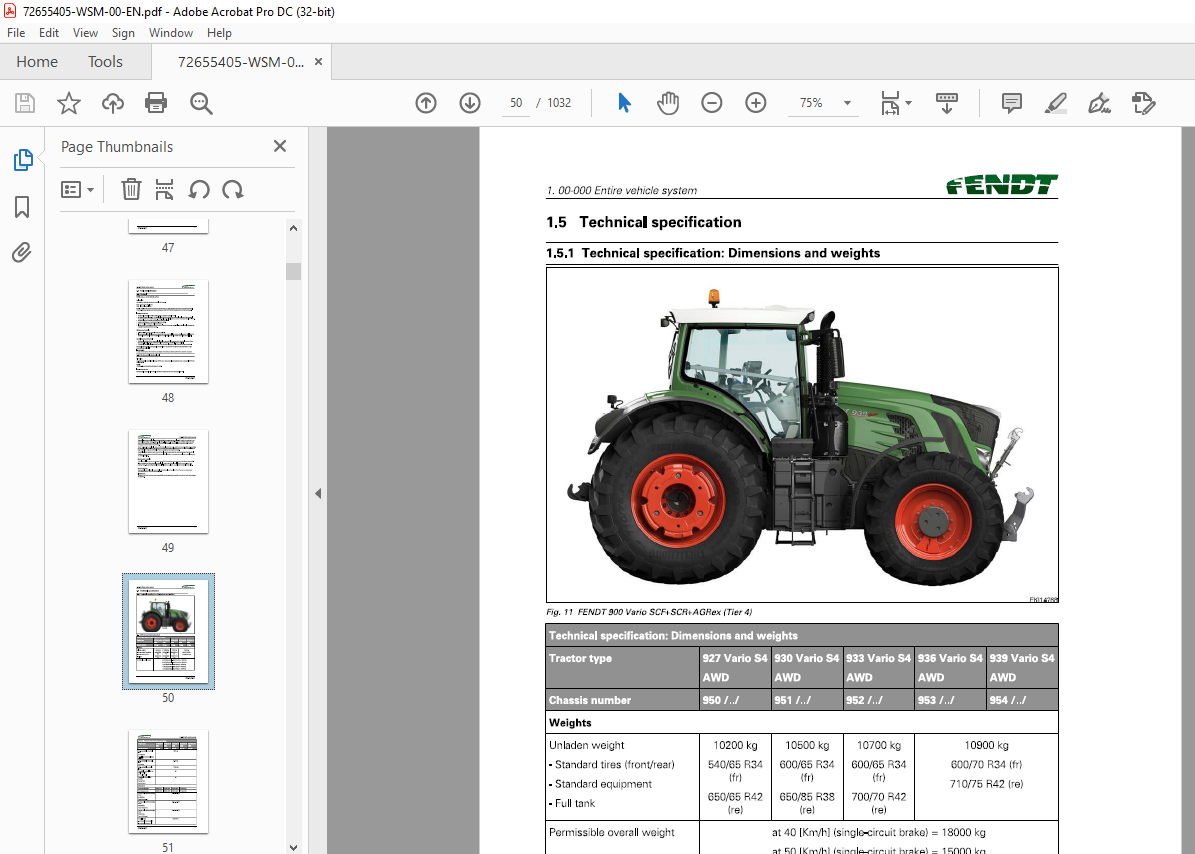Delete selected pages with trash icon
The width and height of the screenshot is (1195, 854).
coord(131,189)
